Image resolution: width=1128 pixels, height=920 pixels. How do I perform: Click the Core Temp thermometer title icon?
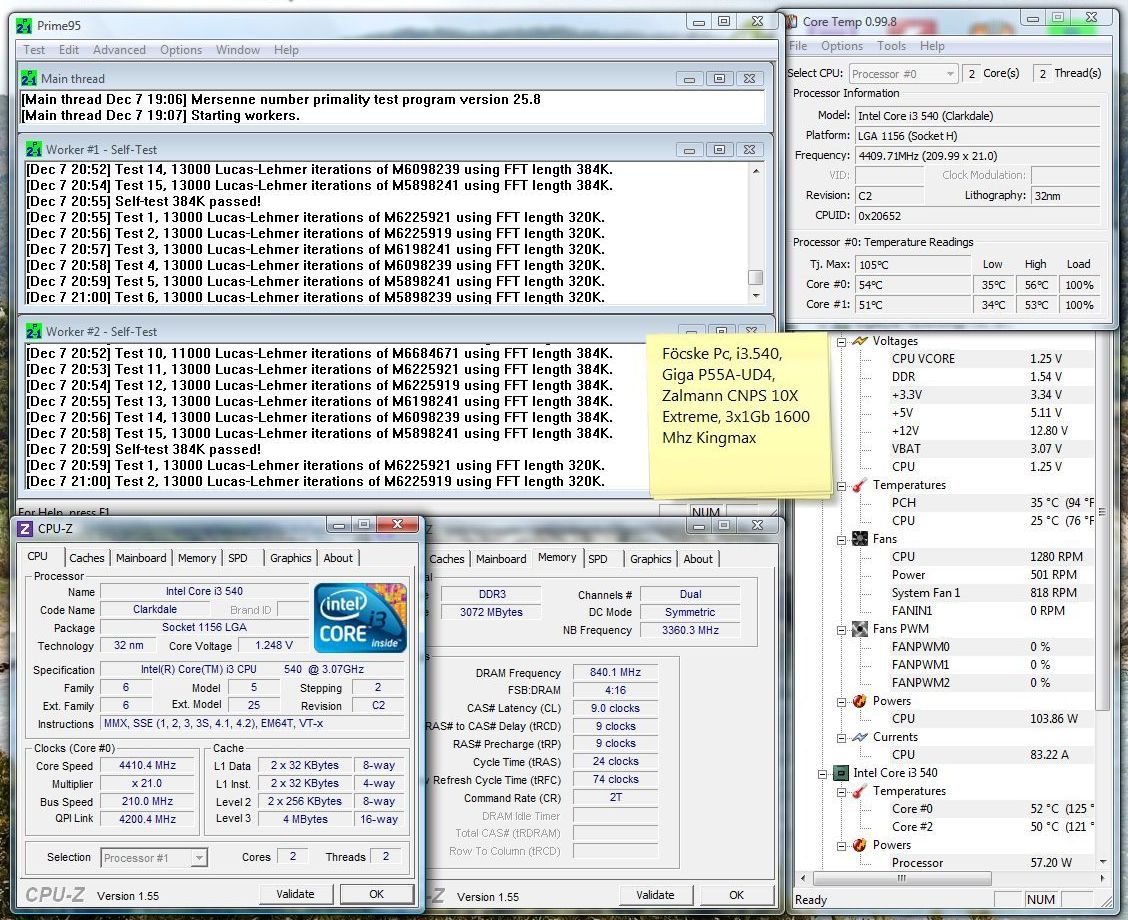(792, 22)
